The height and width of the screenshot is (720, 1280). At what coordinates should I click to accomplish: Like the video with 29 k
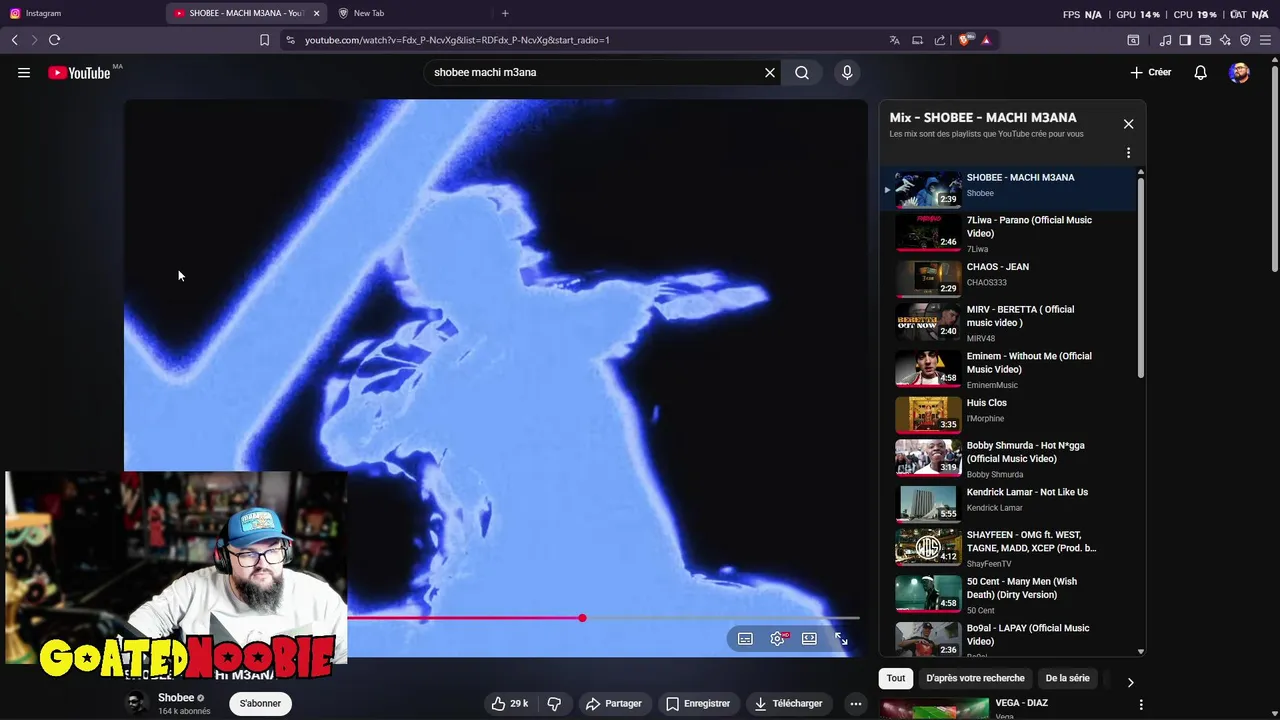[x=509, y=703]
